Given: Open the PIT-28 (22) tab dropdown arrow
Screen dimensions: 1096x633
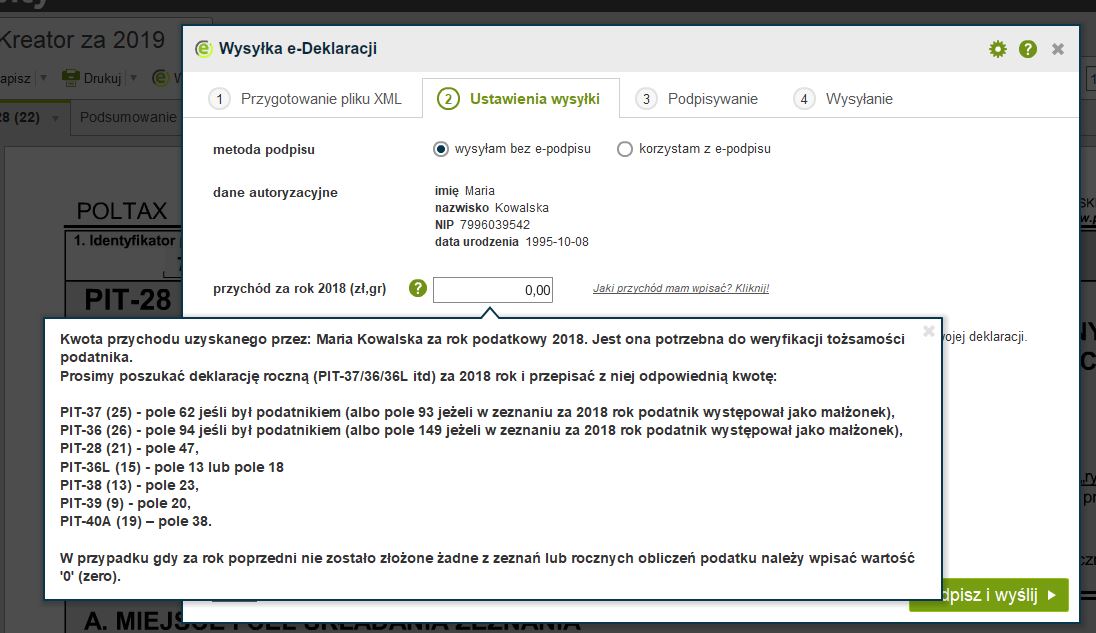Looking at the screenshot, I should (56, 118).
